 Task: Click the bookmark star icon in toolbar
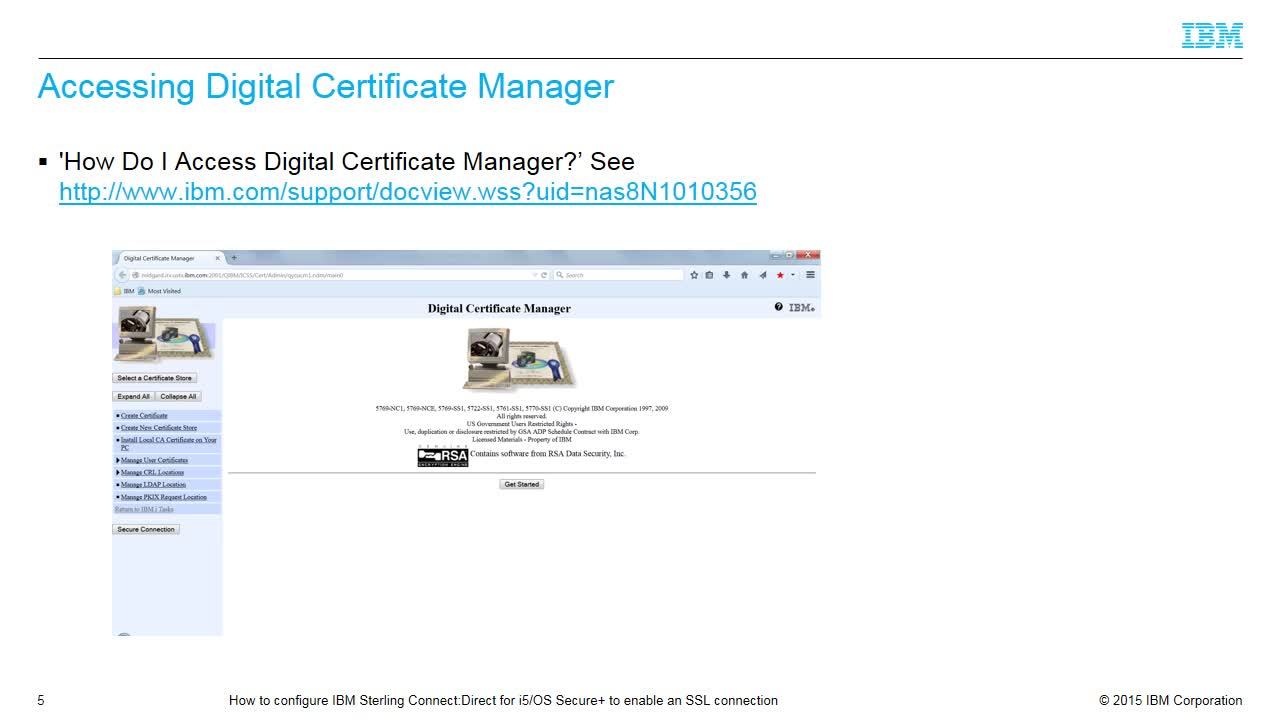pos(694,275)
